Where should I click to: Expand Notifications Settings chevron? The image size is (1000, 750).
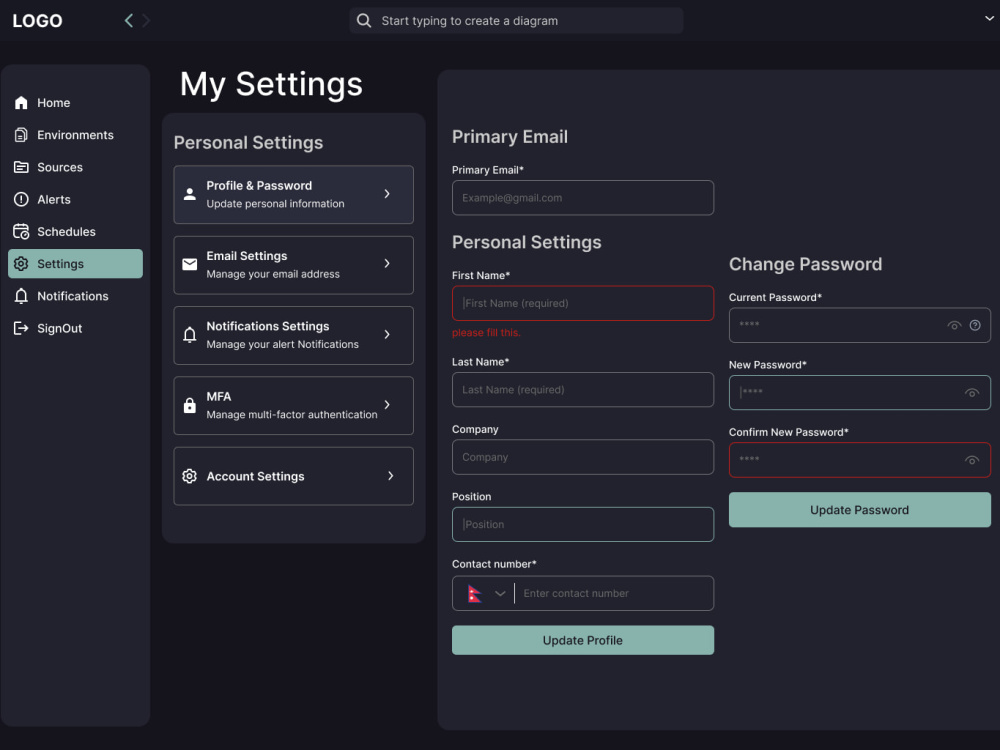pos(387,334)
